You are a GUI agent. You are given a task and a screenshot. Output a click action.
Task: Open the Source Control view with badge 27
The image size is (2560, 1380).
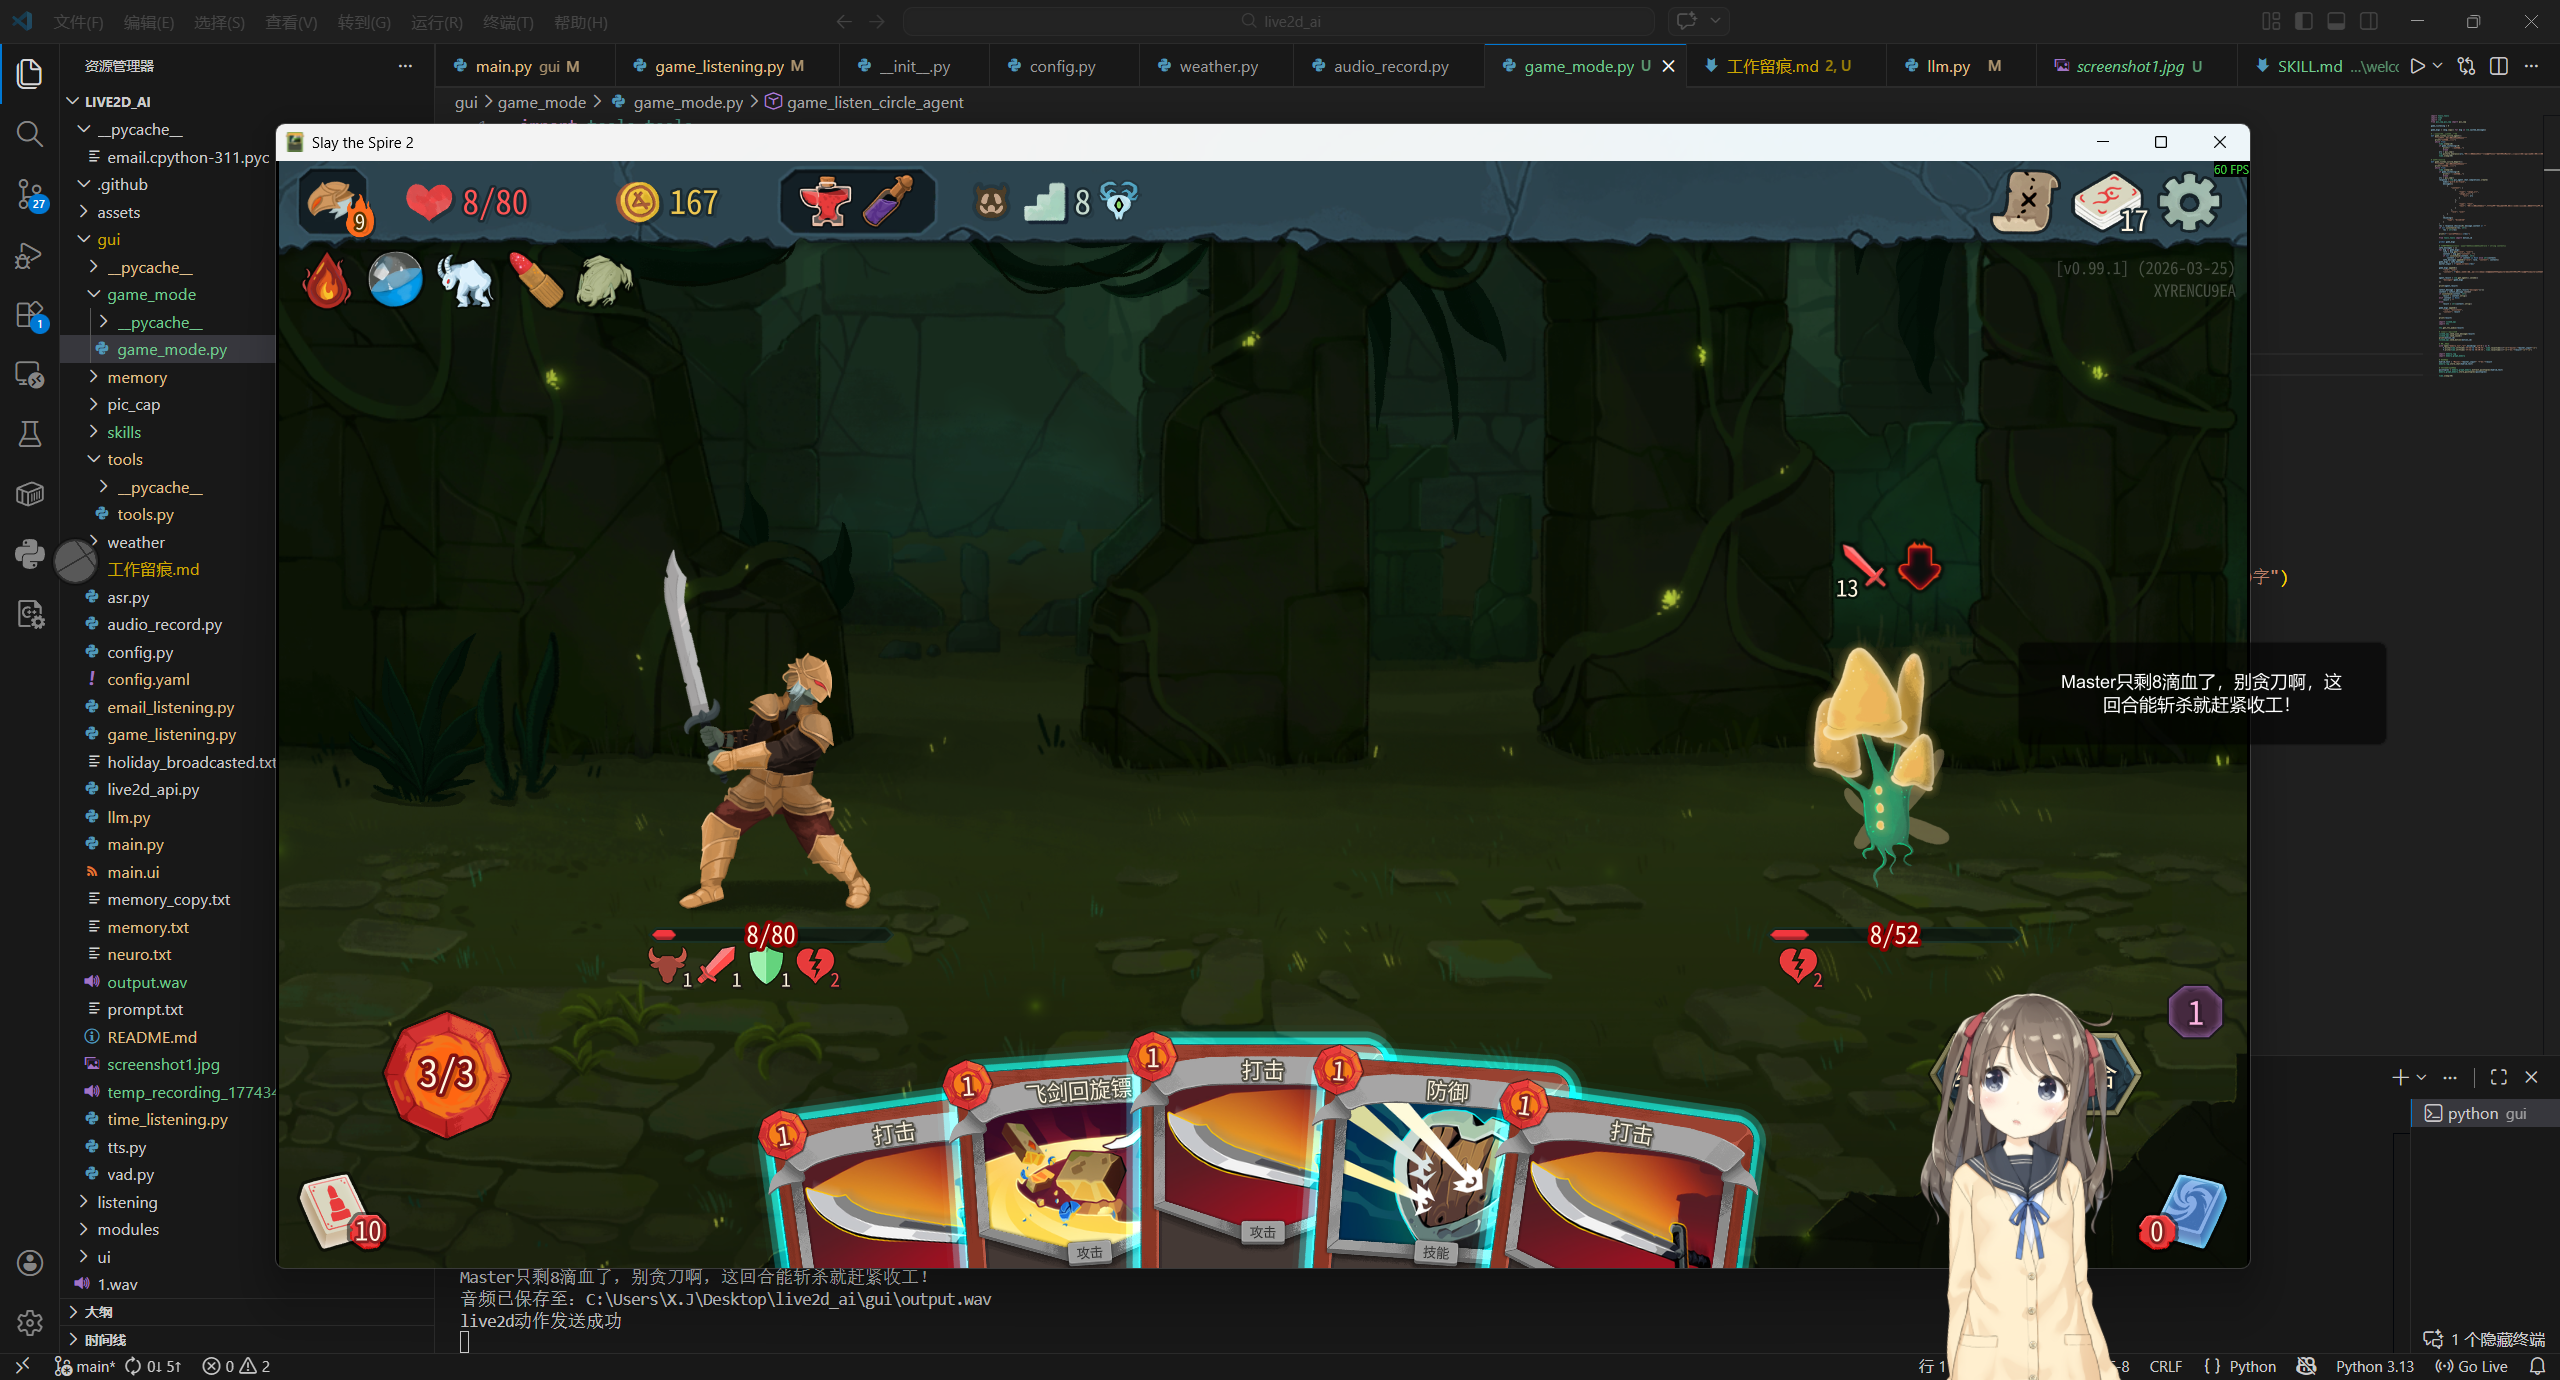[x=29, y=194]
